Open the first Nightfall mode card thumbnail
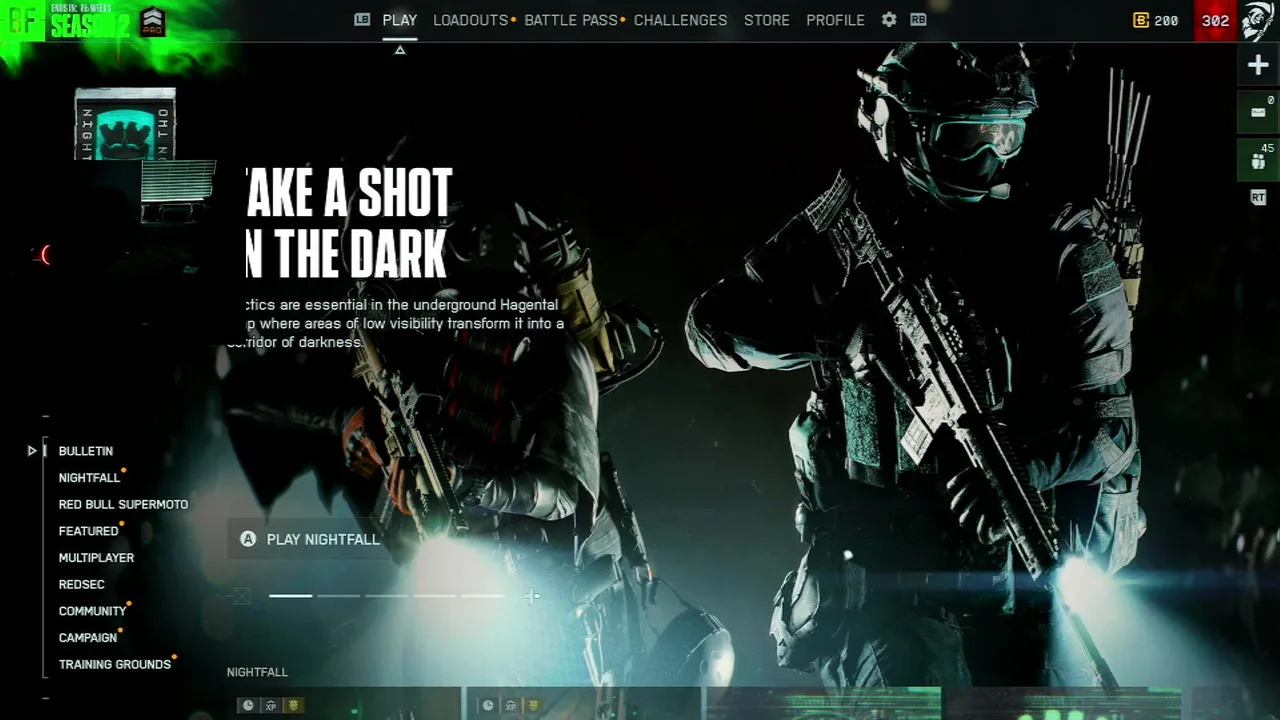Screen dimensions: 1280x720 (x=344, y=703)
